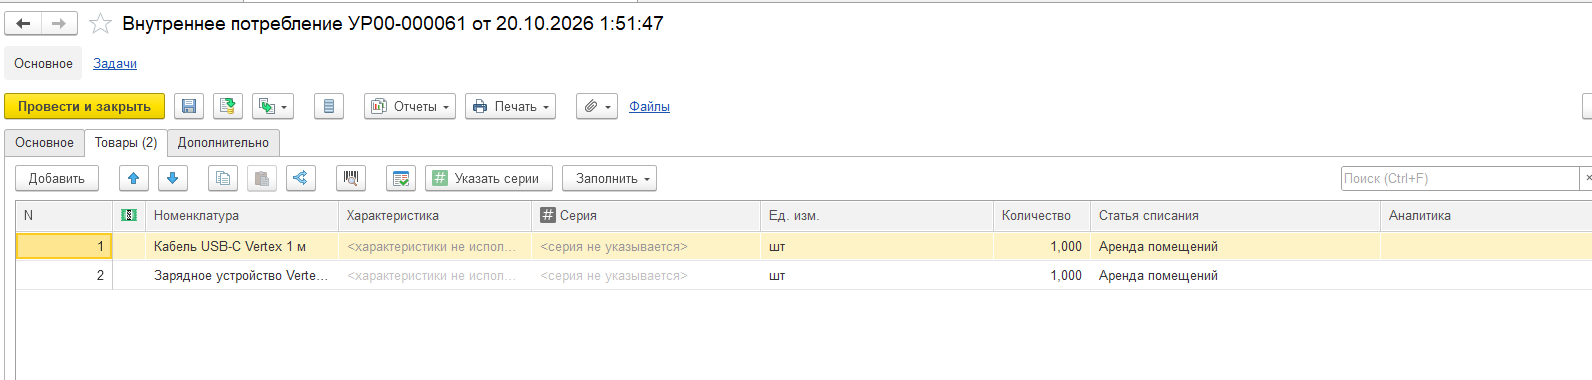Image resolution: width=1592 pixels, height=380 pixels.
Task: Open the Файлы link
Action: (x=649, y=106)
